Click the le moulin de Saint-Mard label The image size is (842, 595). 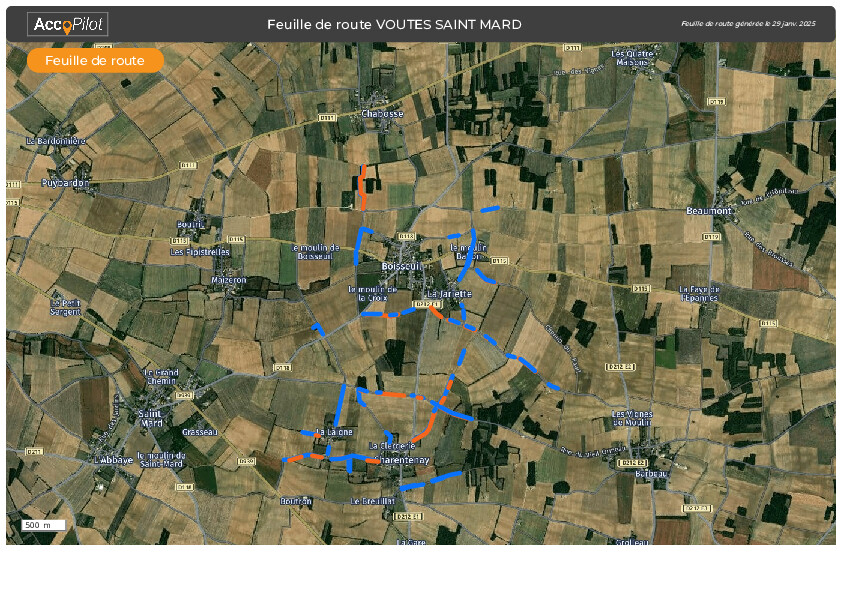pyautogui.click(x=161, y=460)
